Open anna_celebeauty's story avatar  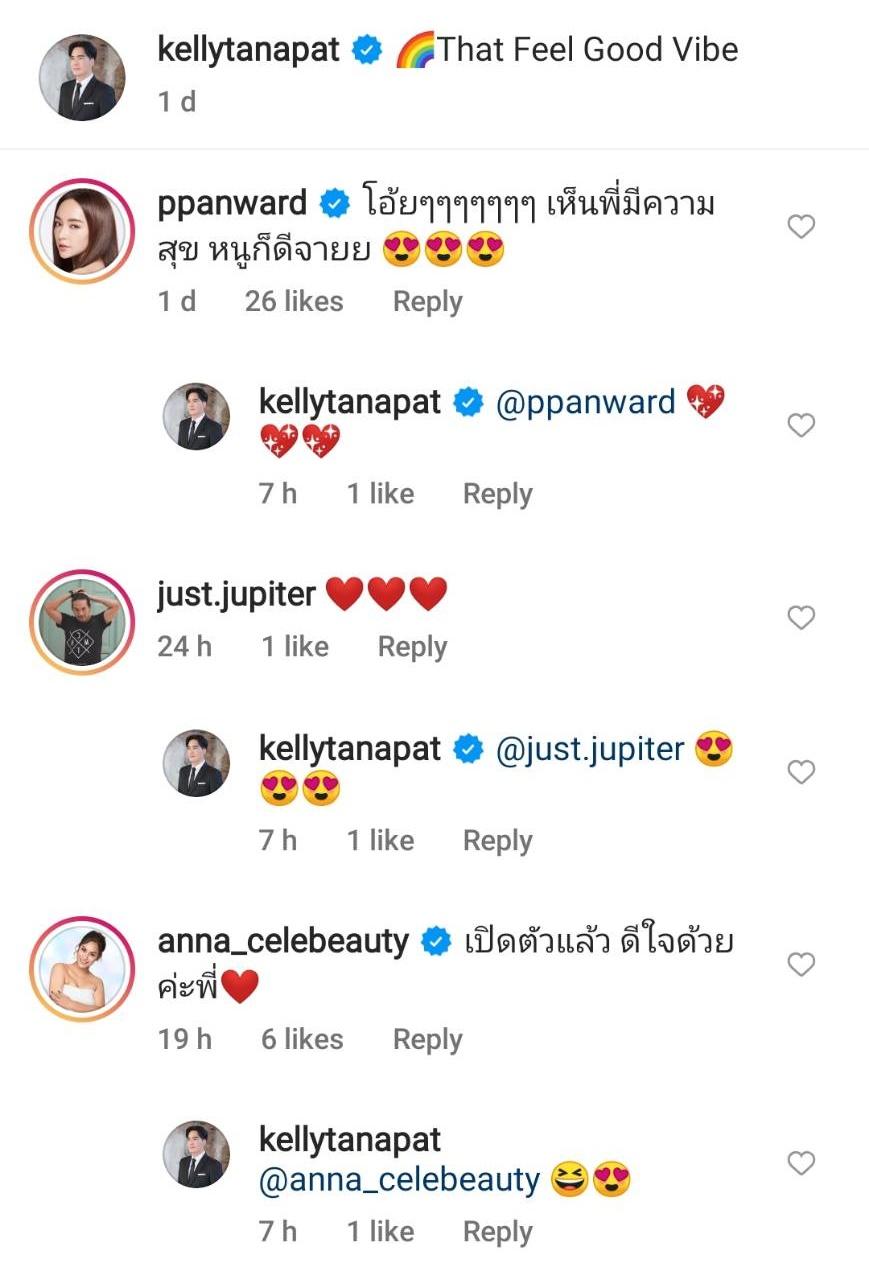[x=82, y=967]
